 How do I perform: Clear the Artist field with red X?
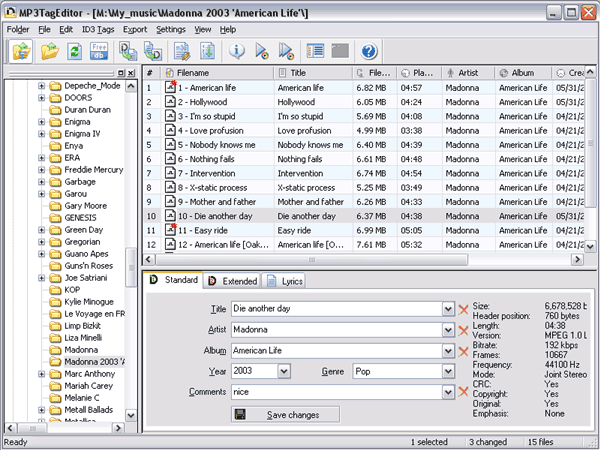tap(463, 330)
